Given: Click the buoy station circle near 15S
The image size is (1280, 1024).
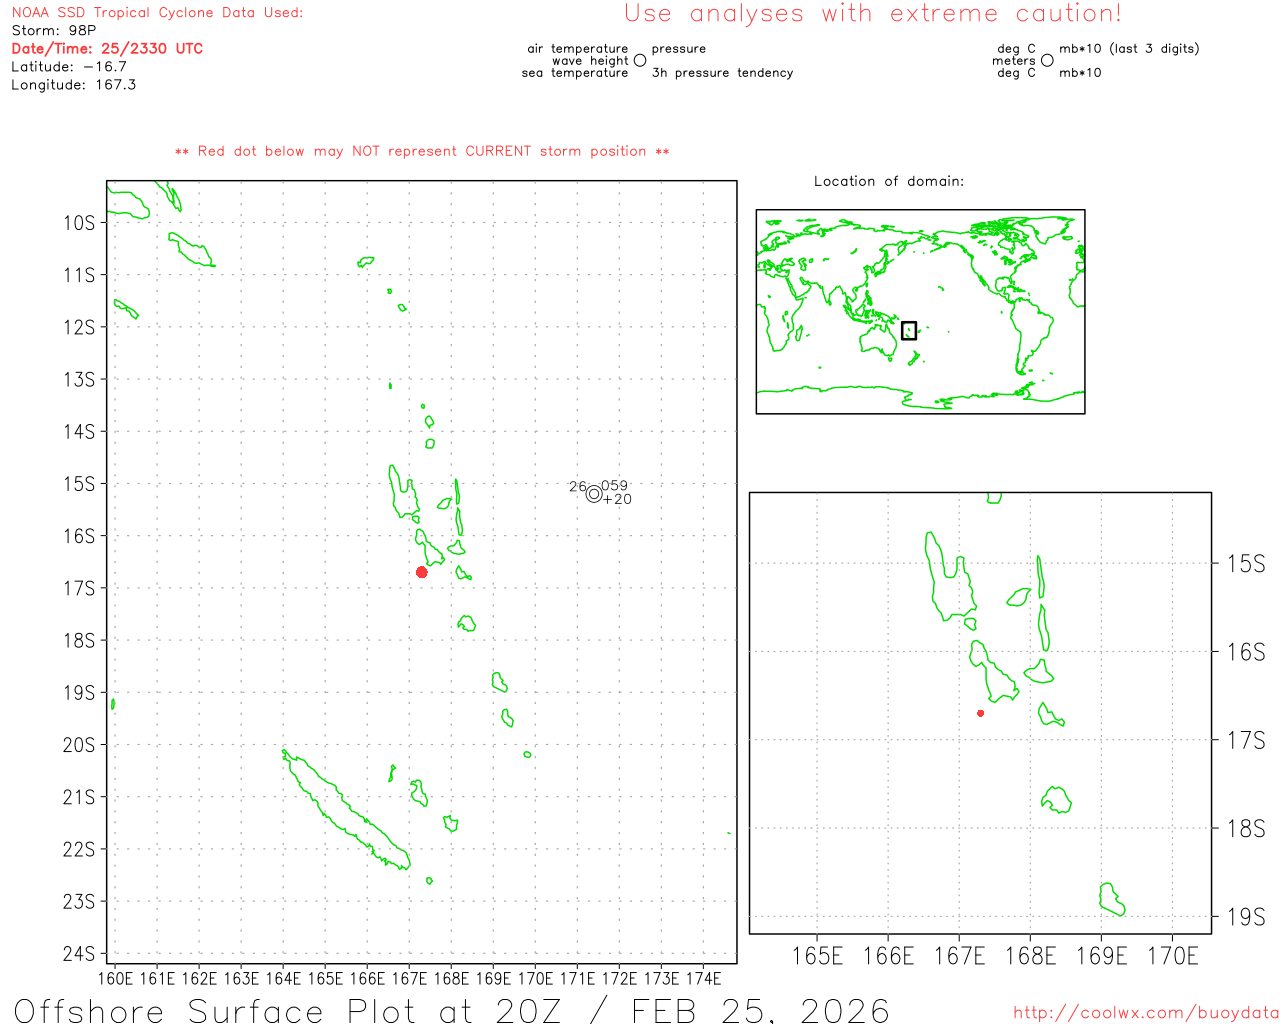Looking at the screenshot, I should coord(594,493).
